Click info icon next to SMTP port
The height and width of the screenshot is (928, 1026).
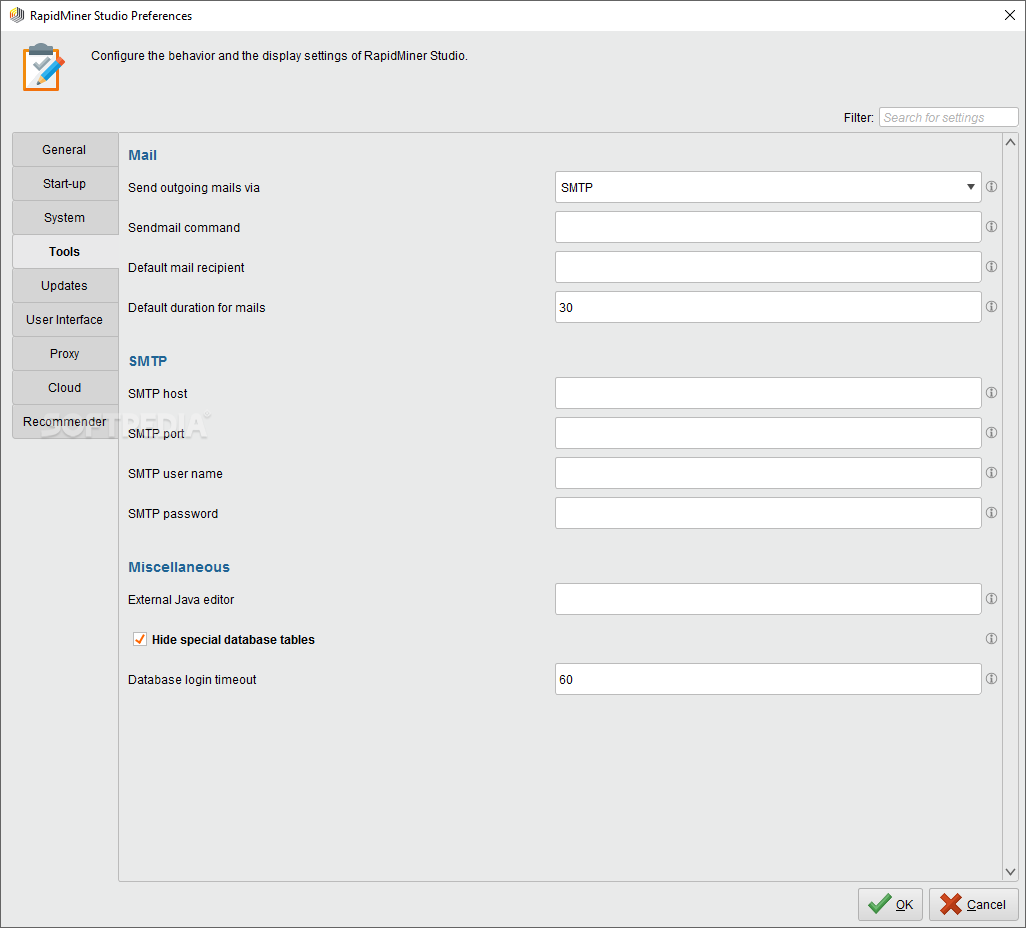[991, 433]
